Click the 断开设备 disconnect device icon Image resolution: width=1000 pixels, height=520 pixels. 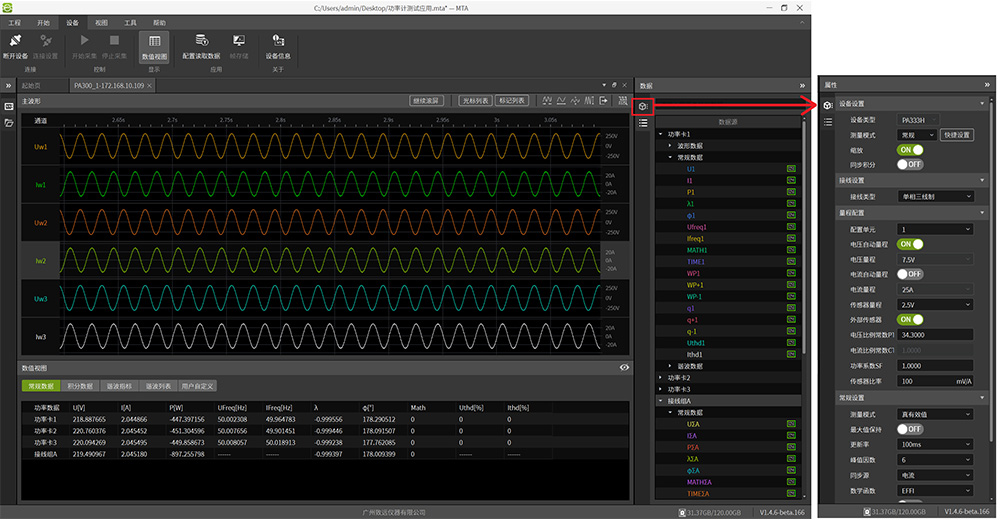click(x=16, y=41)
